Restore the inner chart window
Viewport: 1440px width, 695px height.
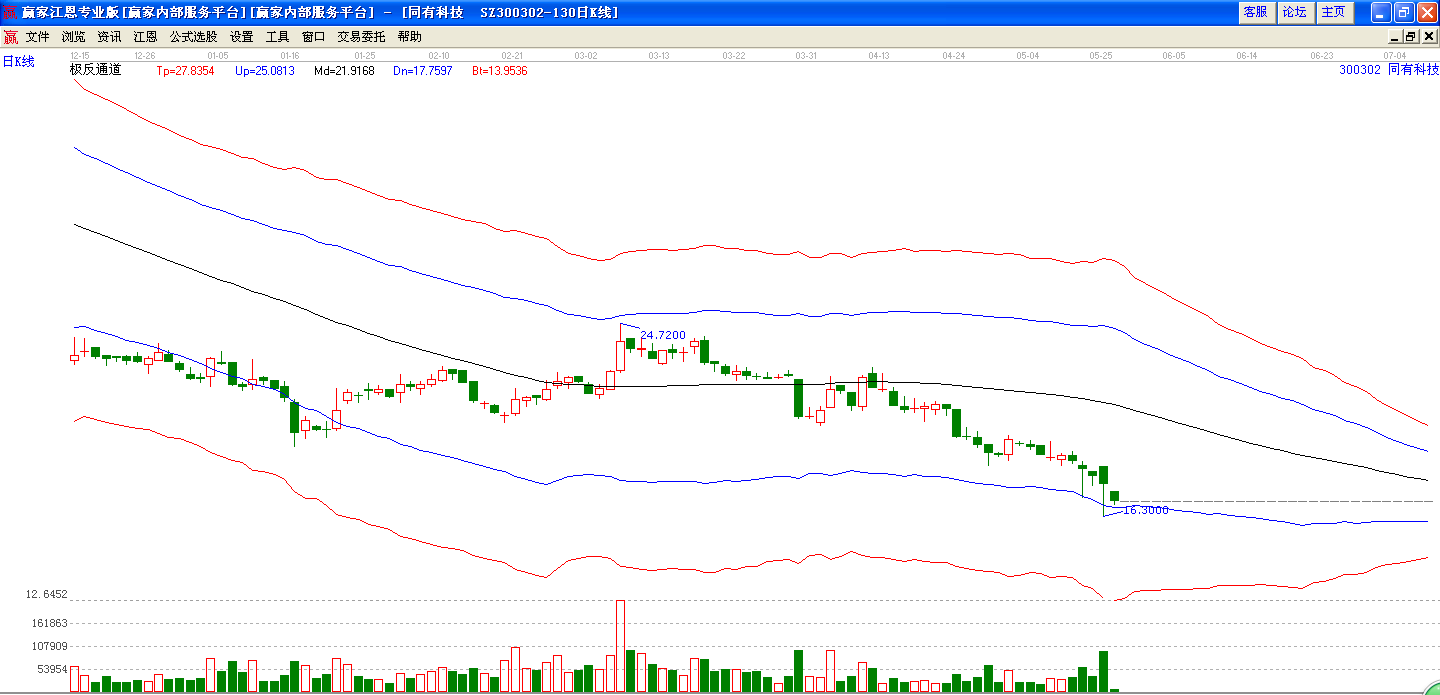[1411, 37]
